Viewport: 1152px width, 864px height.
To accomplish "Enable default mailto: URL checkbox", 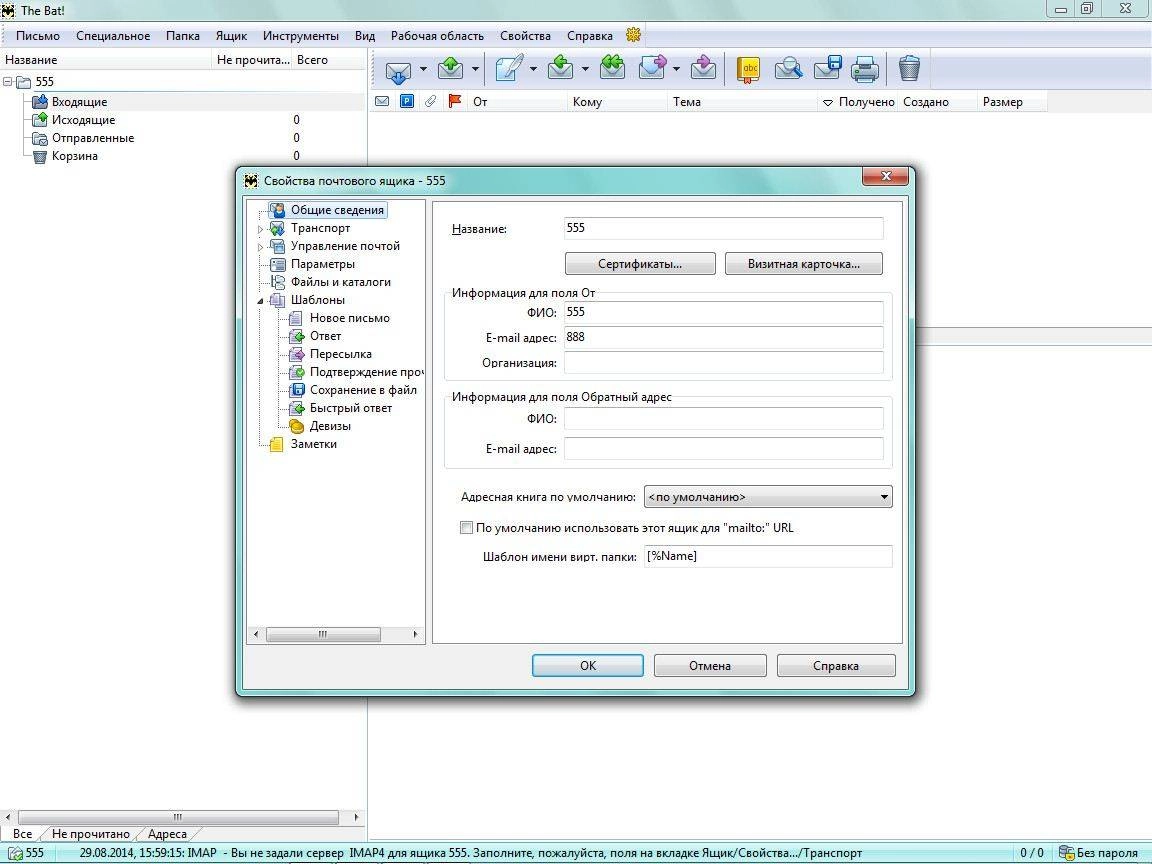I will (466, 528).
